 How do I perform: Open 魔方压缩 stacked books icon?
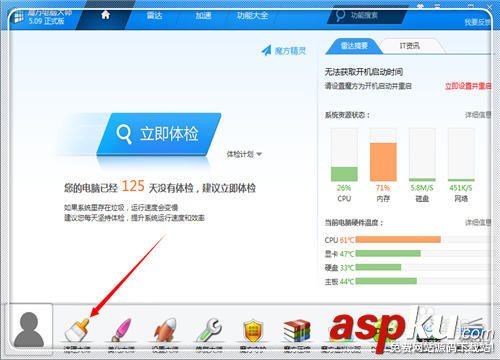coord(297,330)
